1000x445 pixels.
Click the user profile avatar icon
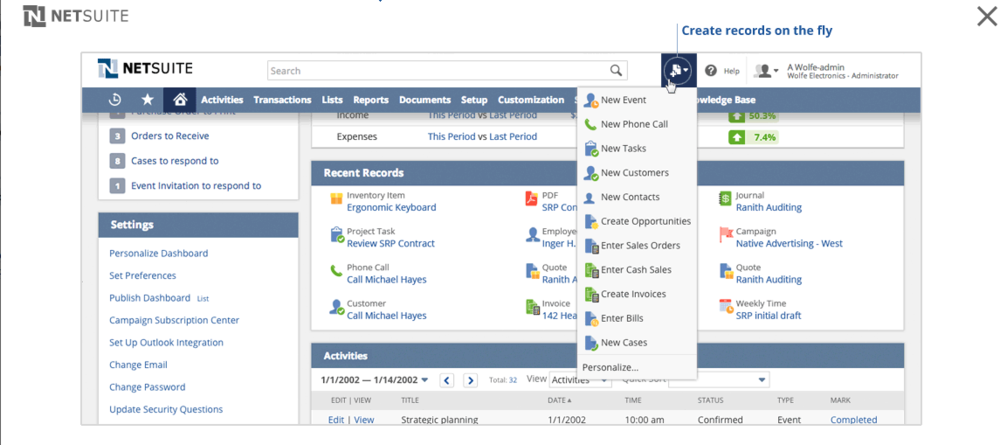click(765, 71)
